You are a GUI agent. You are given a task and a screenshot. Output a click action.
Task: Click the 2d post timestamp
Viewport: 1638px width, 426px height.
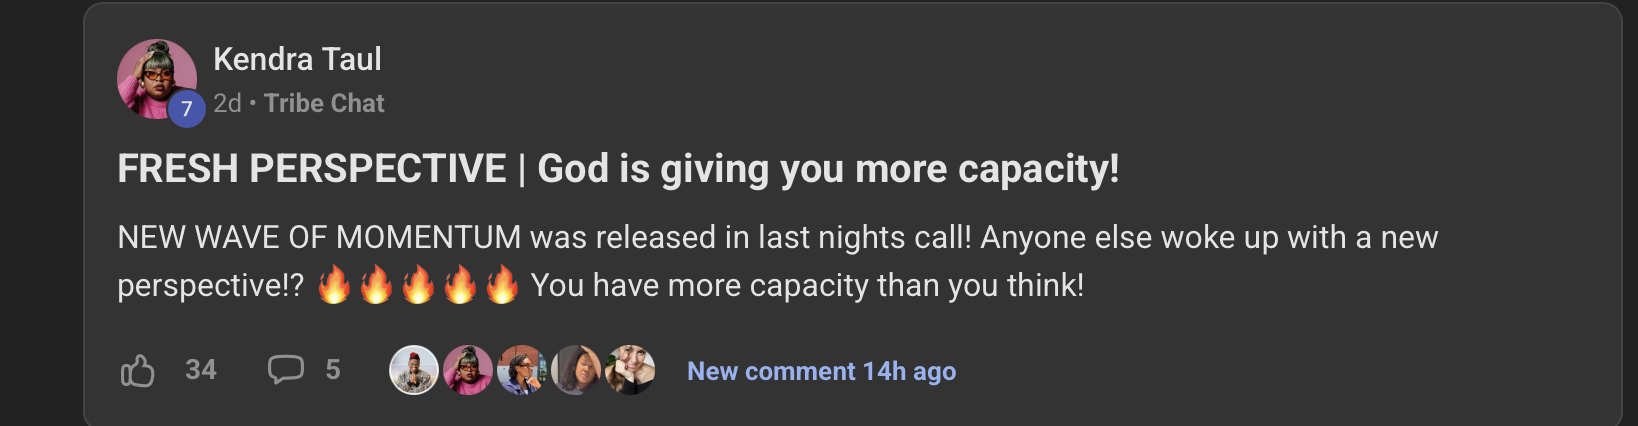pos(227,103)
